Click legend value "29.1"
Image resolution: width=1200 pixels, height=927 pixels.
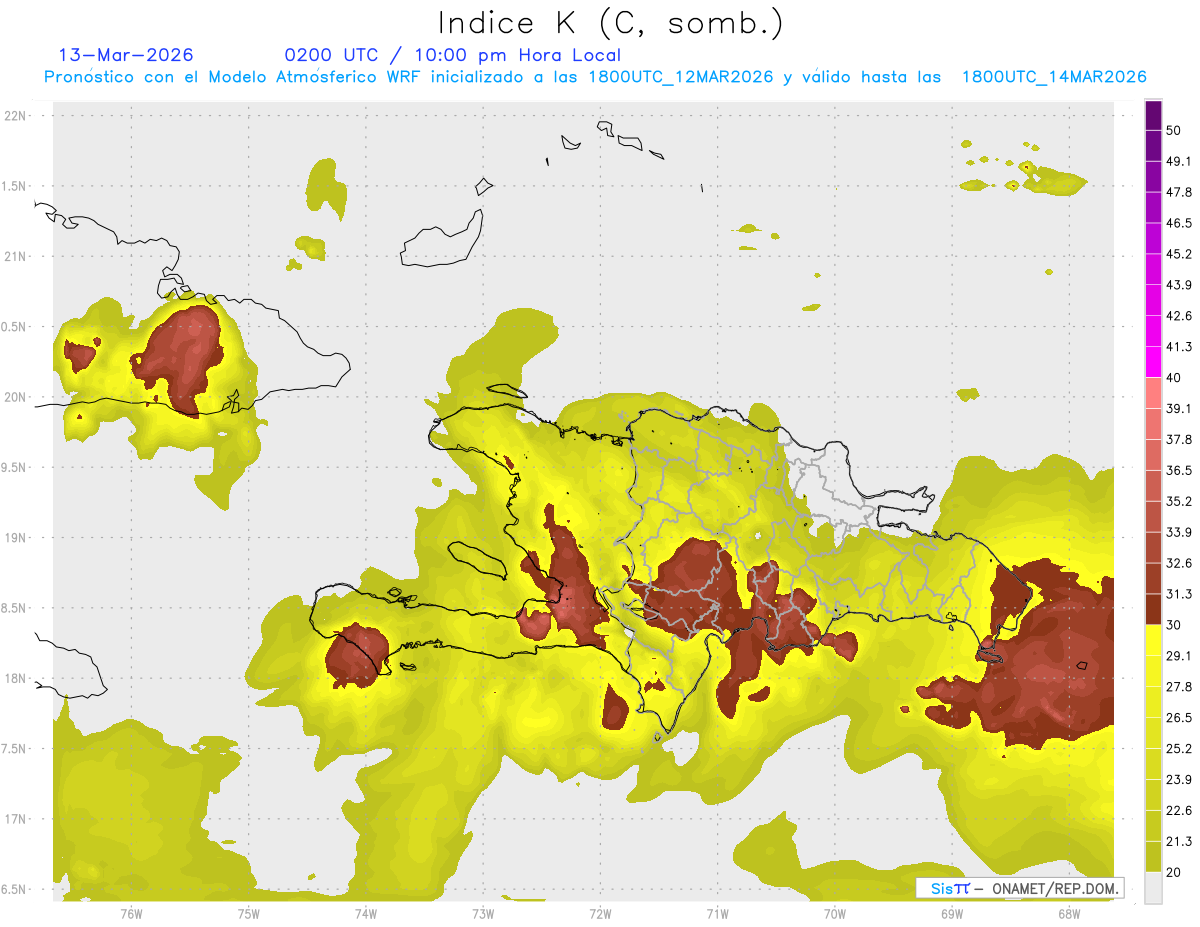click(1178, 656)
